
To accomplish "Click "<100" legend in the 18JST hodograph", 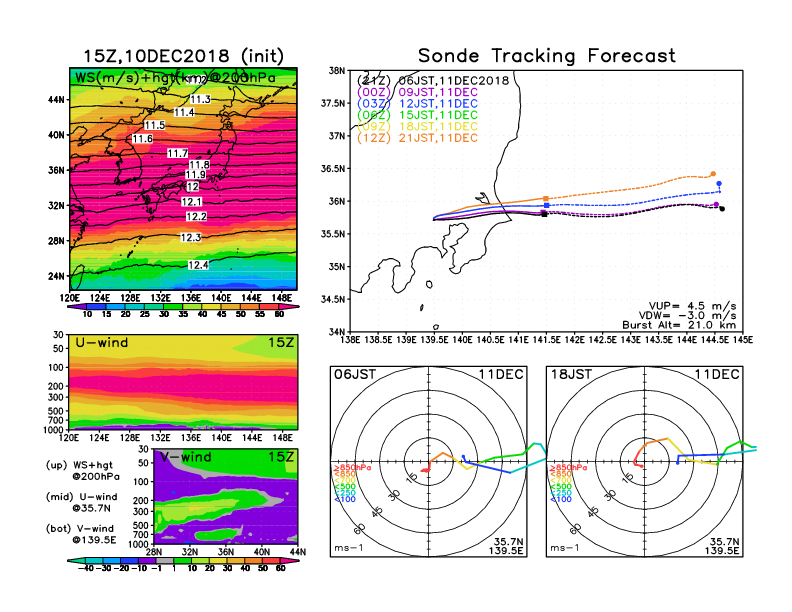I will pos(561,499).
